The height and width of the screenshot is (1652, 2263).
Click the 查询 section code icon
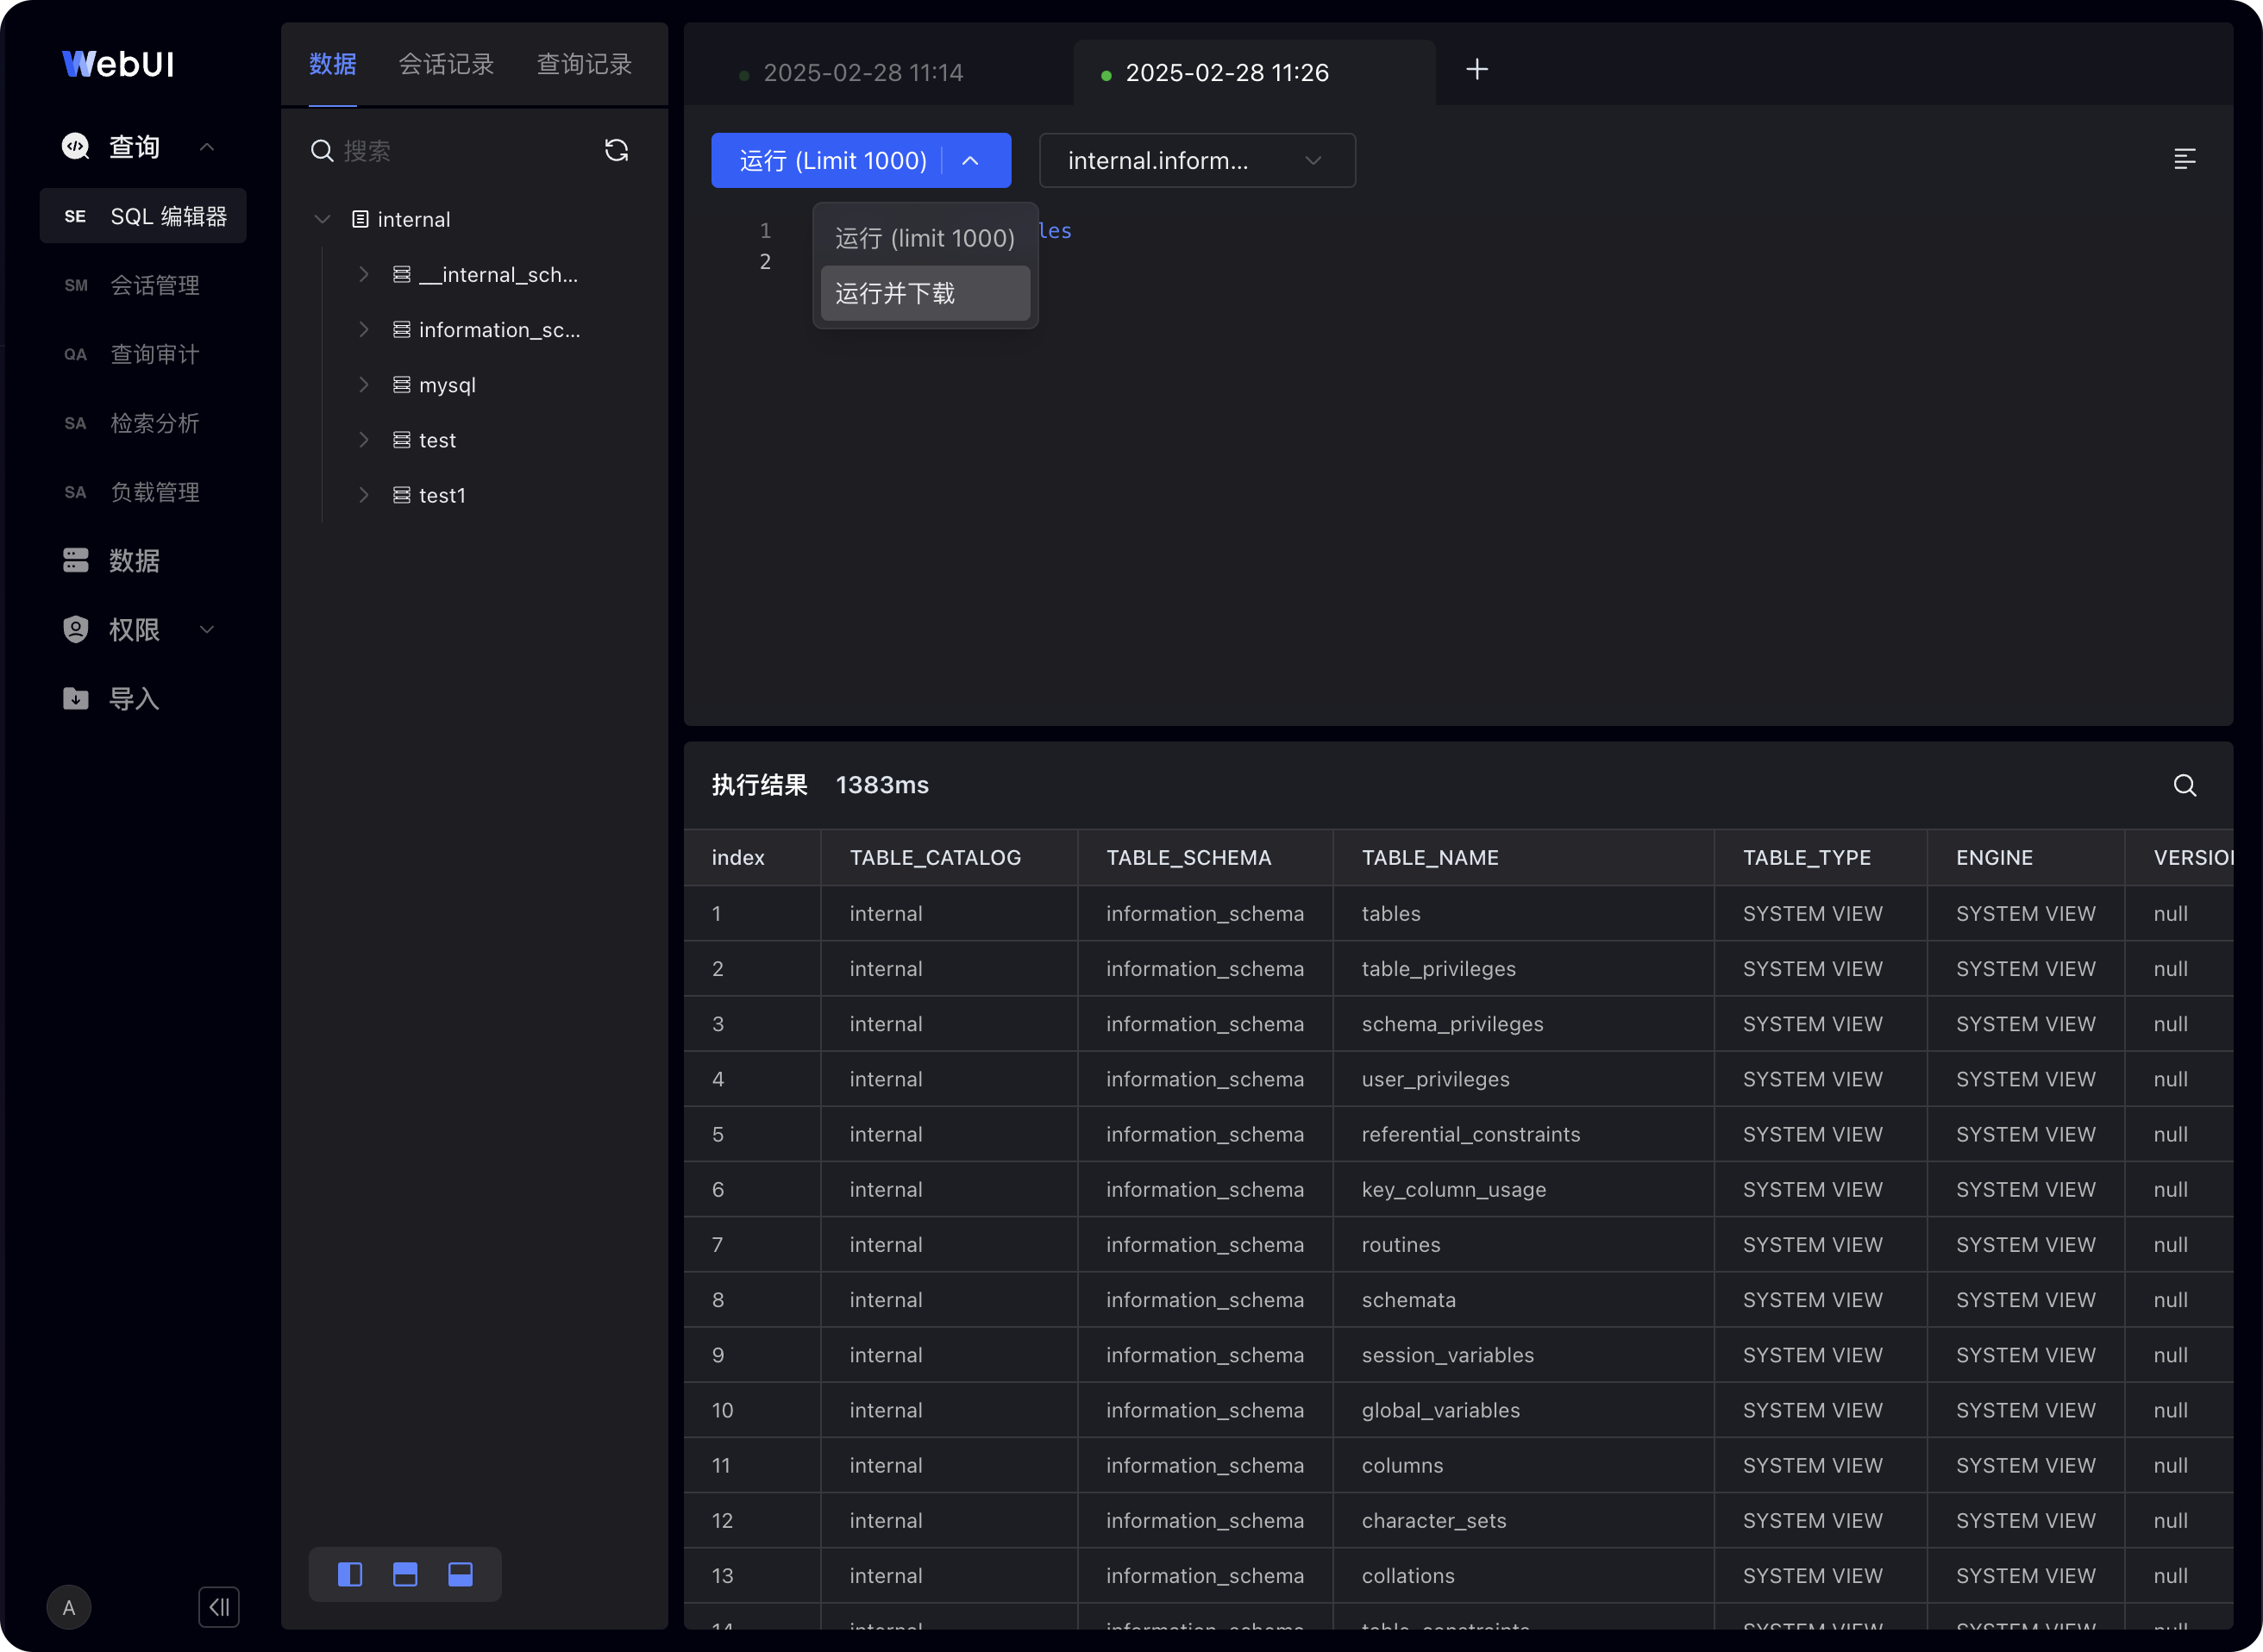point(76,146)
